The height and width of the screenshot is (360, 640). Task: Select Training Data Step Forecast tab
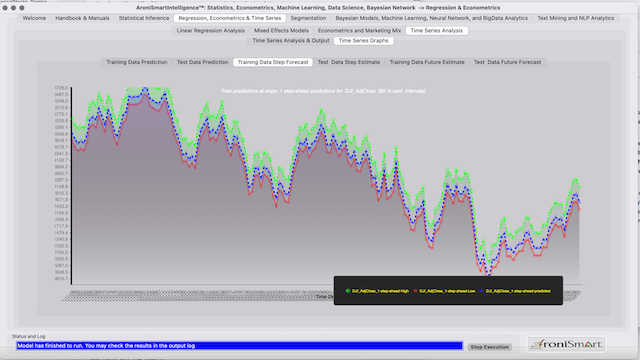click(x=273, y=62)
